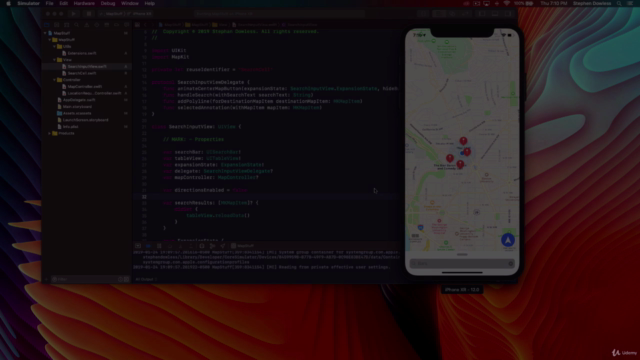Toggle breakpoints activation in debug bar
Screen dimensions: 640x360
(149, 246)
